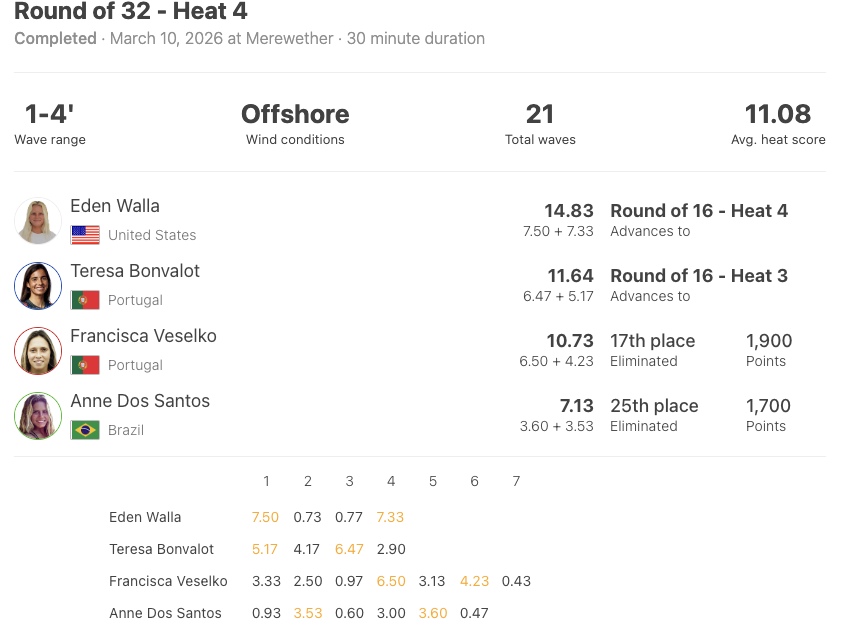Viewport: 844px width, 636px height.
Task: Click Teresa Bonvalot's avatar picture
Action: coord(38,286)
